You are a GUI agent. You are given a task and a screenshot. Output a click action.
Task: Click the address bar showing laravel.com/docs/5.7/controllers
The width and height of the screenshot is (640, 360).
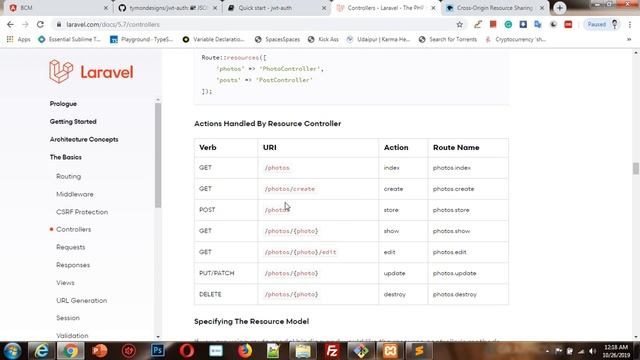[x=253, y=24]
